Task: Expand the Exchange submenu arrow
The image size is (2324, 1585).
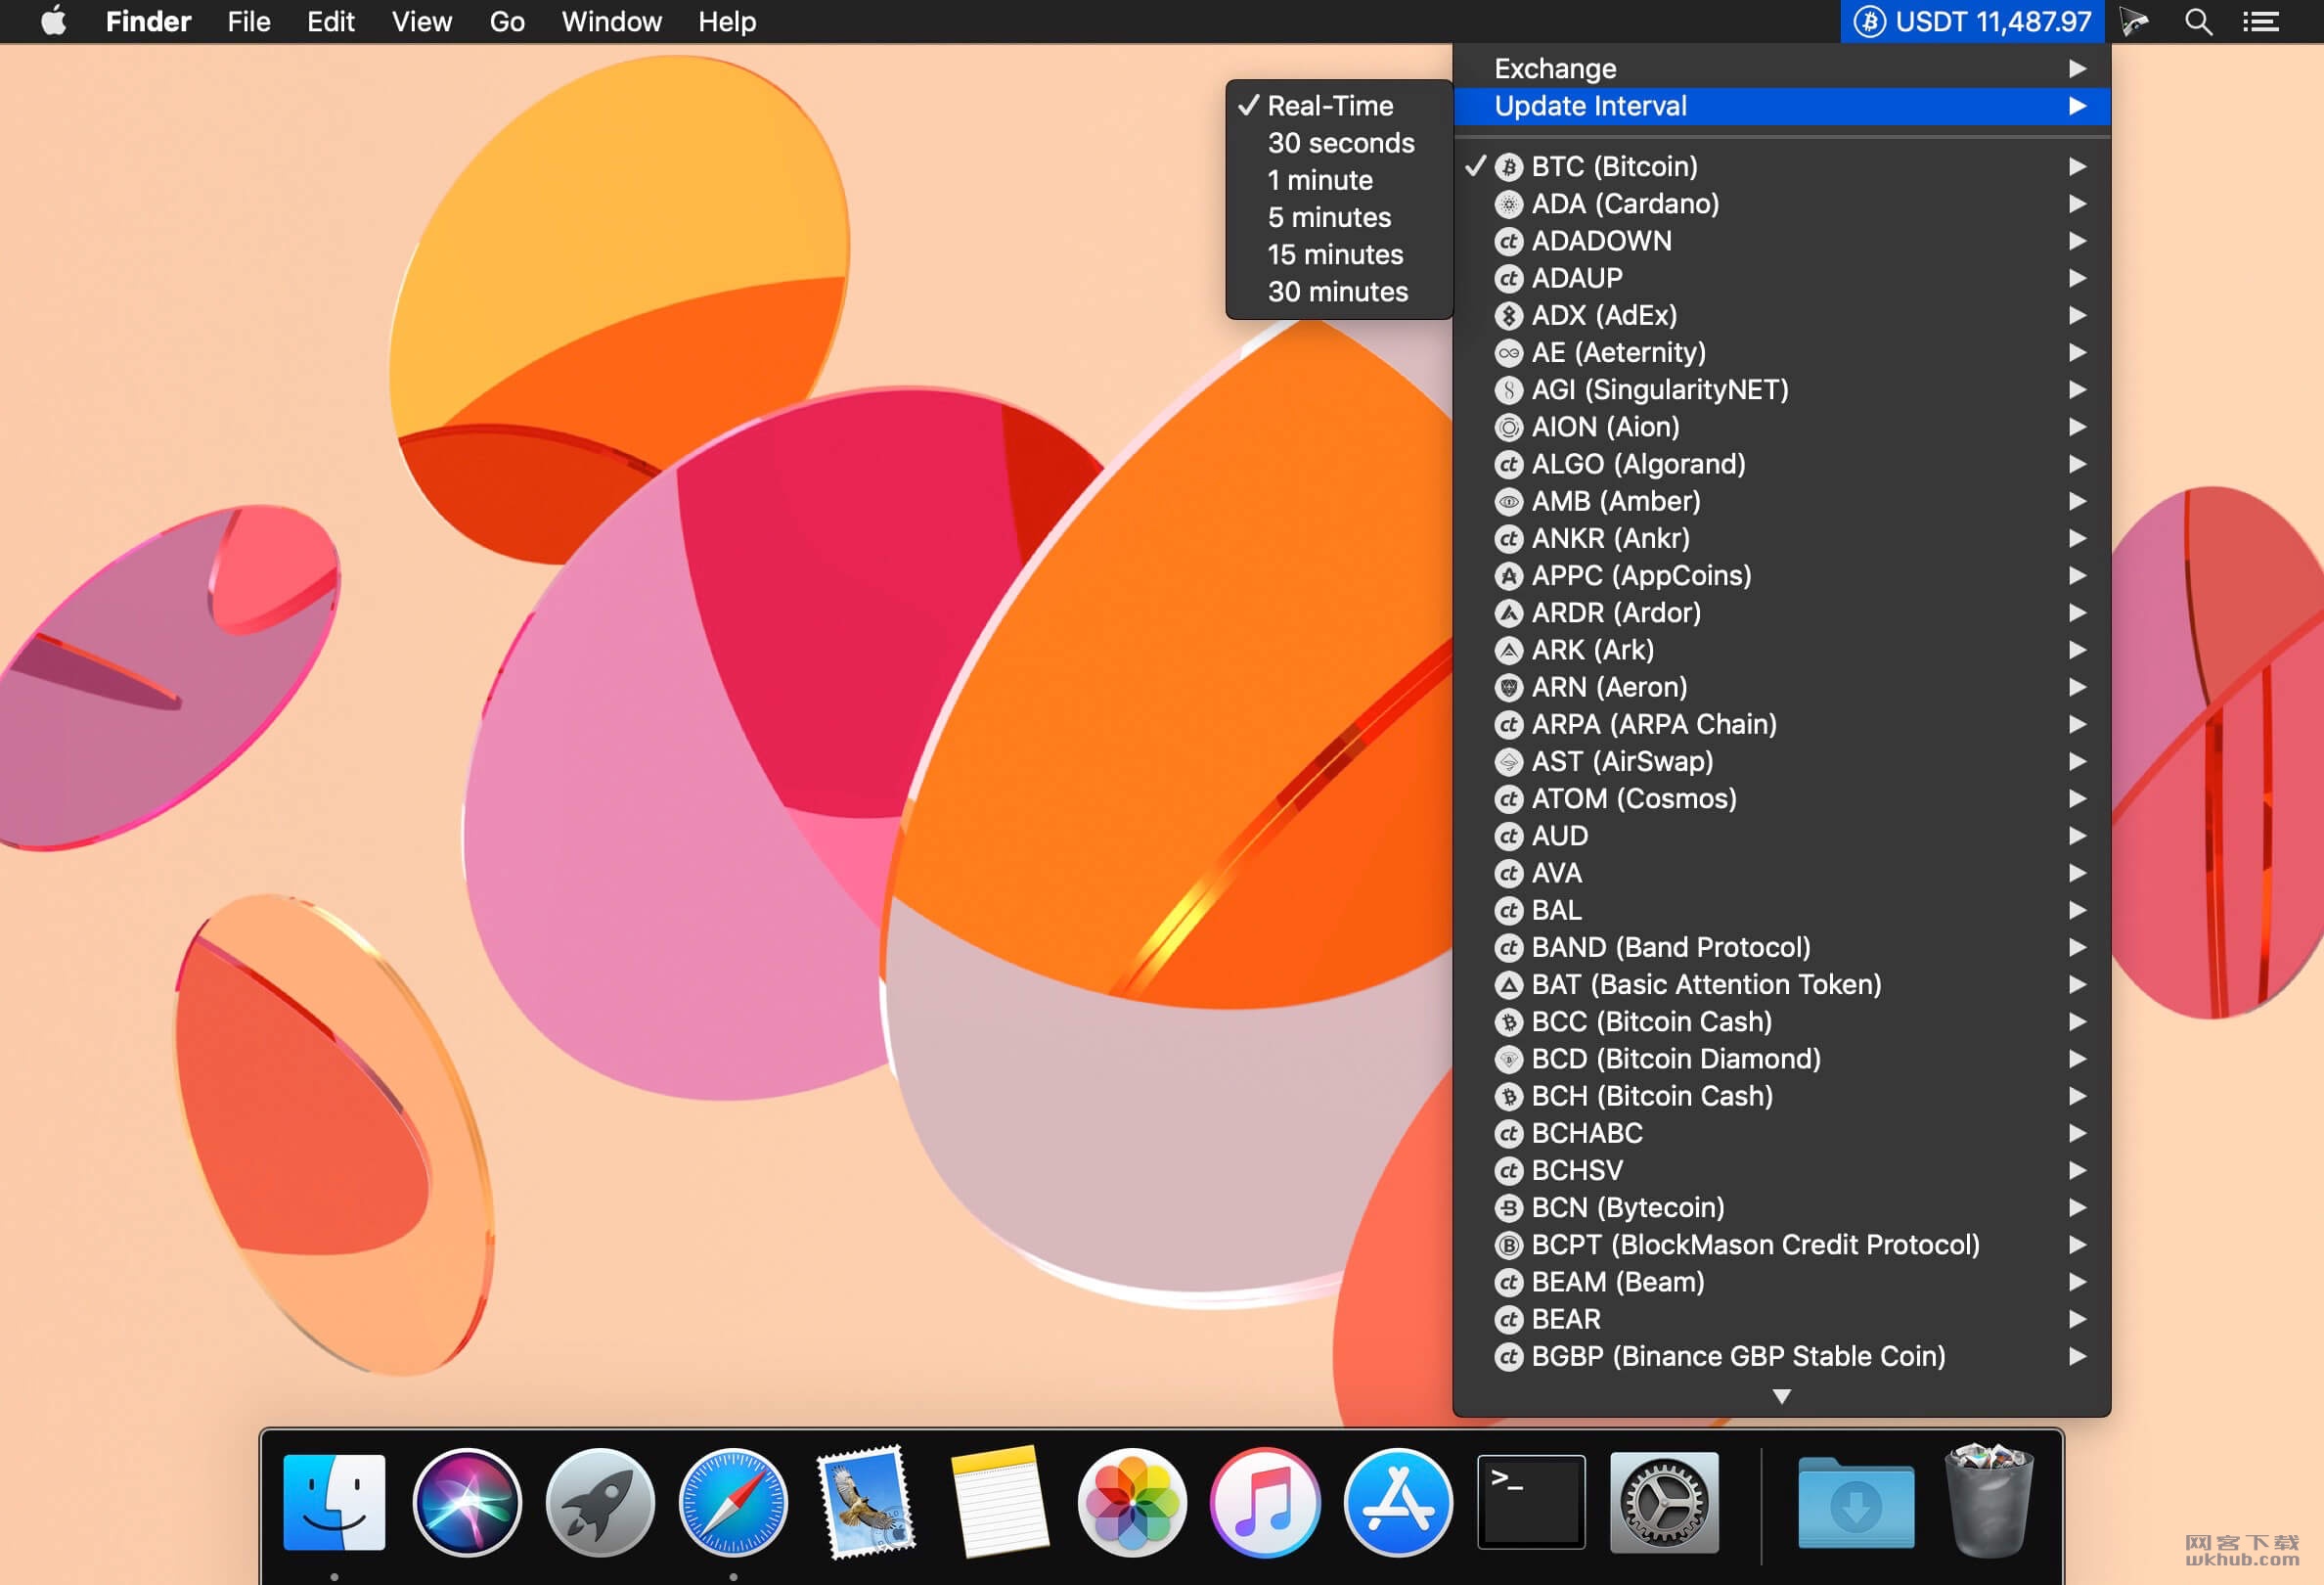Action: point(2077,69)
